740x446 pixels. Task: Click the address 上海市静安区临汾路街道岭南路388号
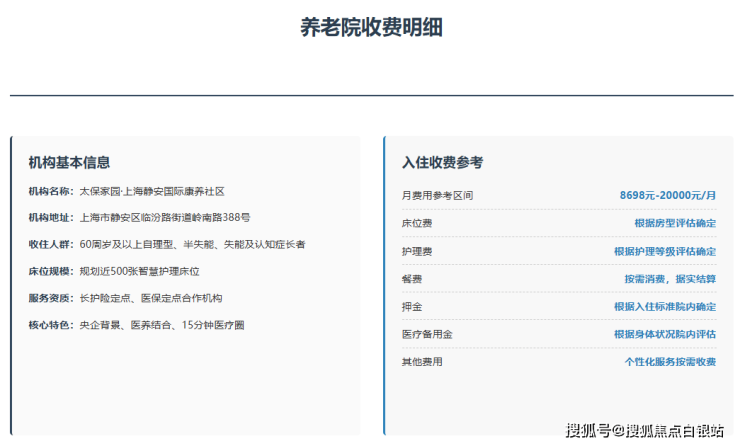click(165, 218)
